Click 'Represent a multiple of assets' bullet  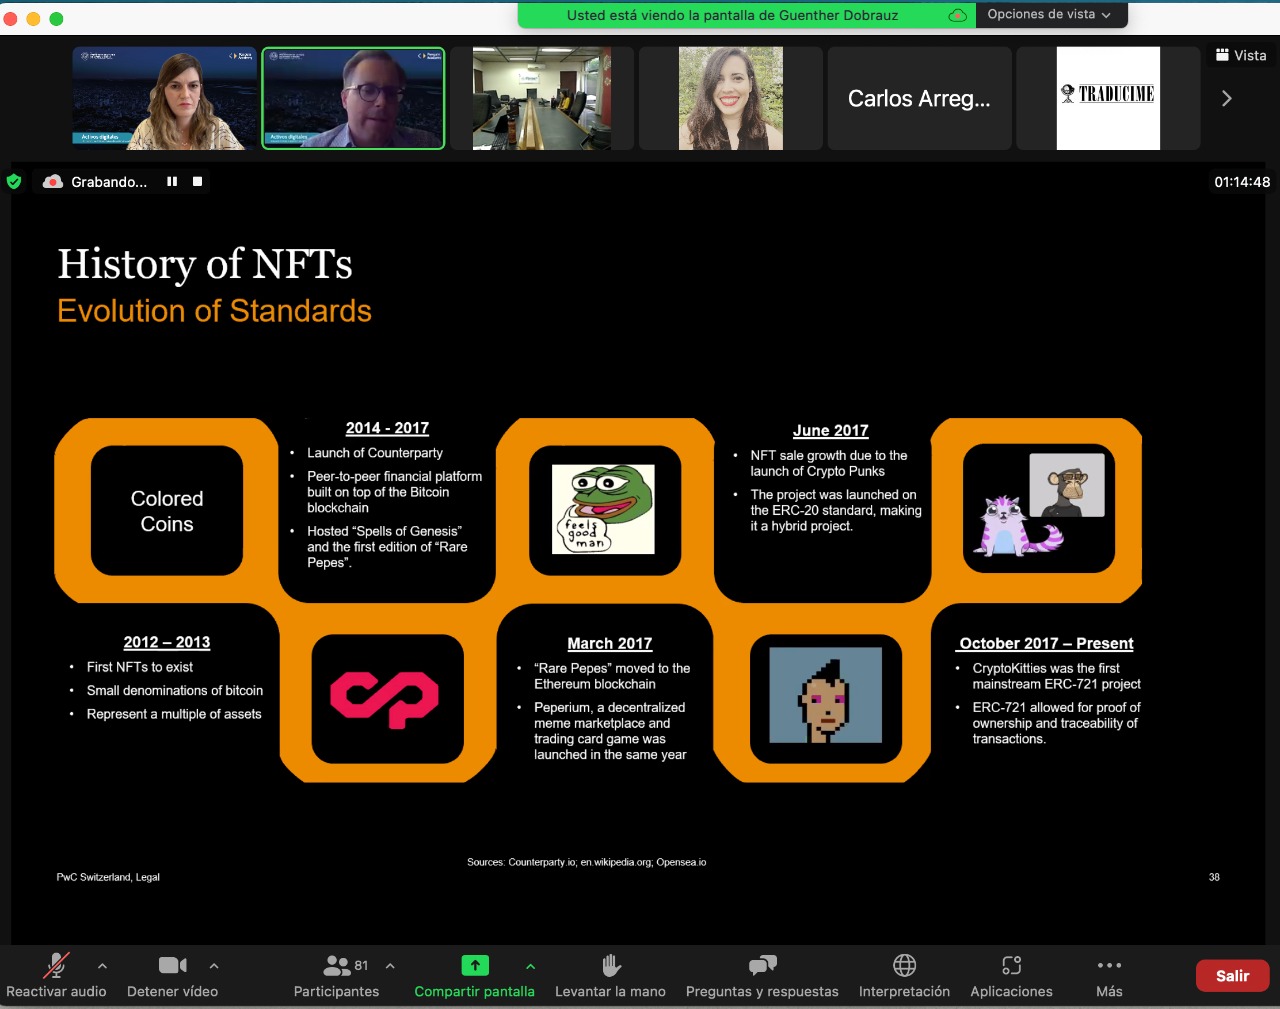(x=174, y=714)
